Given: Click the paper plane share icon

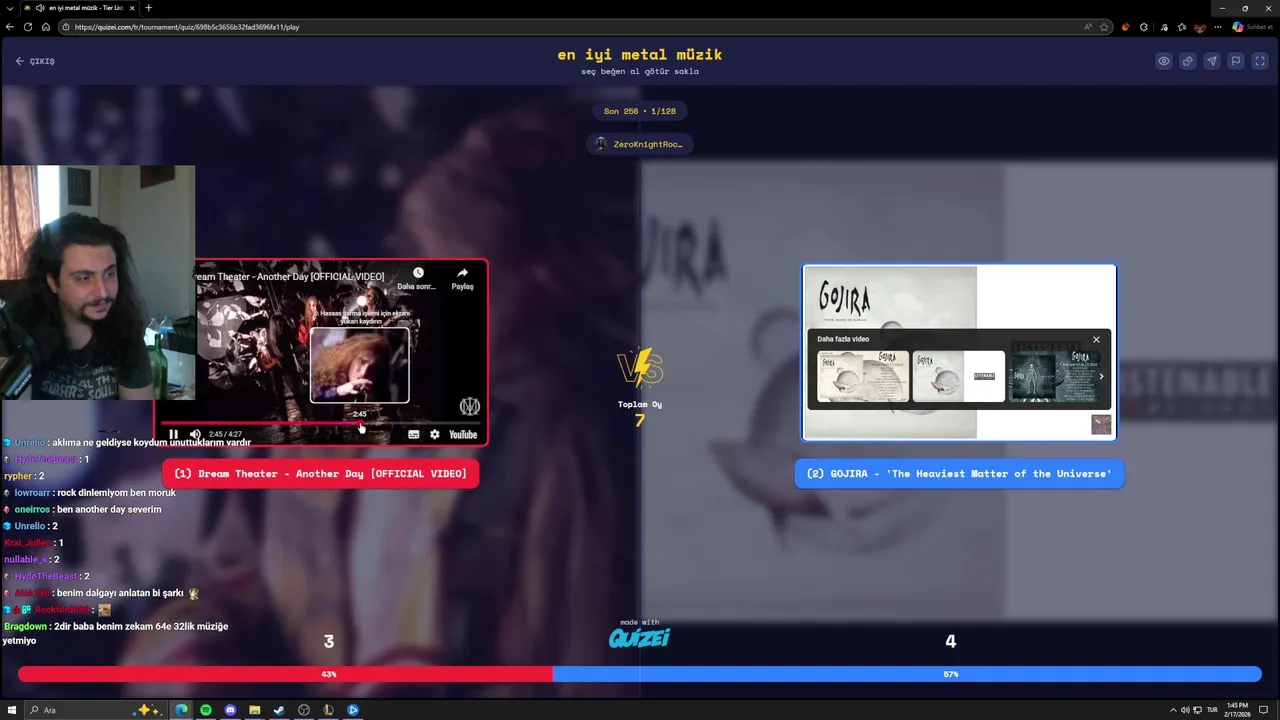Looking at the screenshot, I should point(1212,61).
